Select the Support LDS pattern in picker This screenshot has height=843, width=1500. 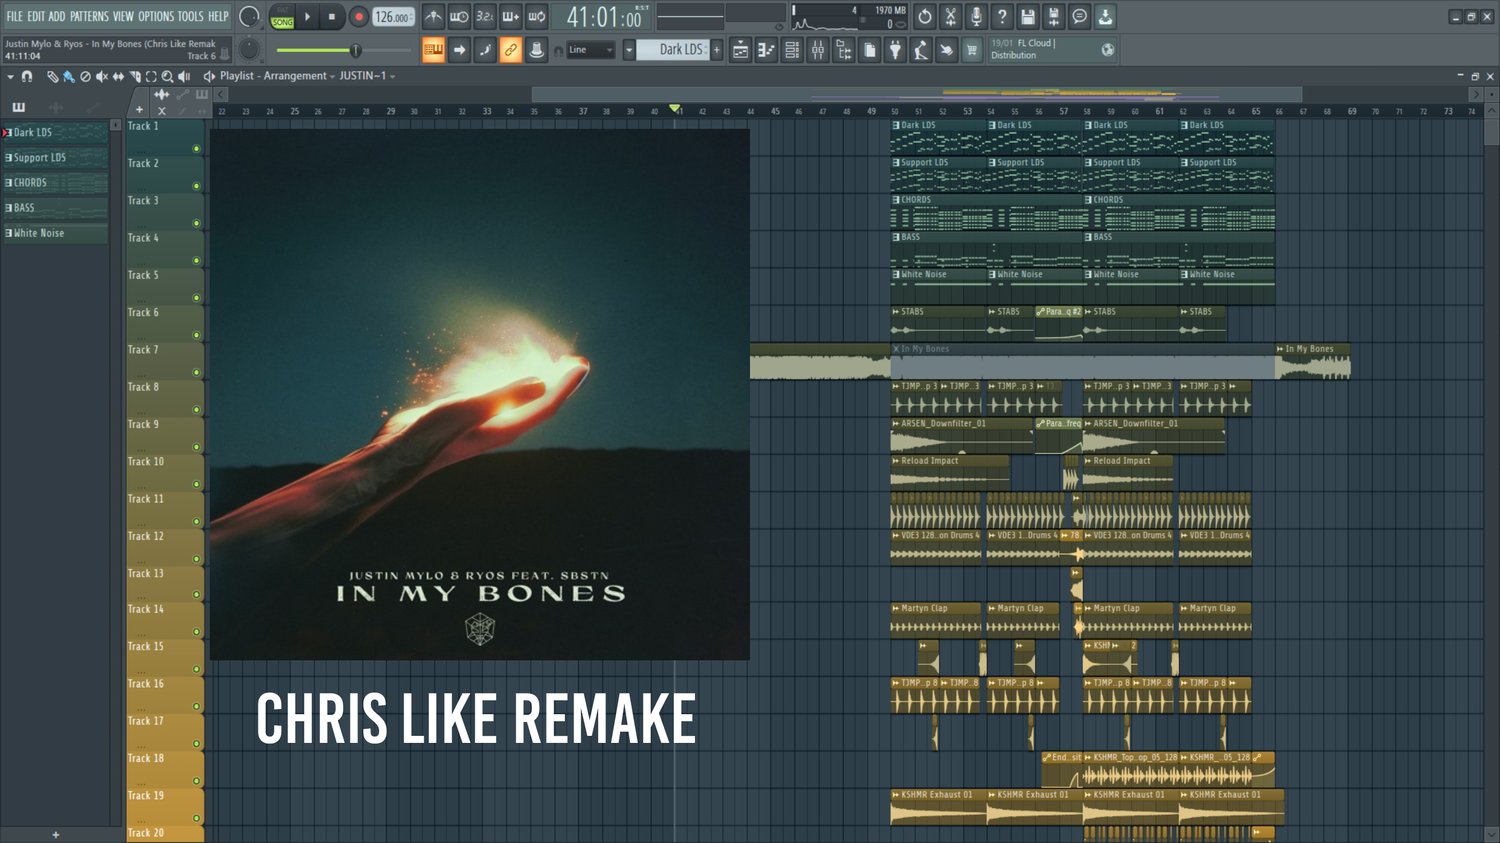55,157
